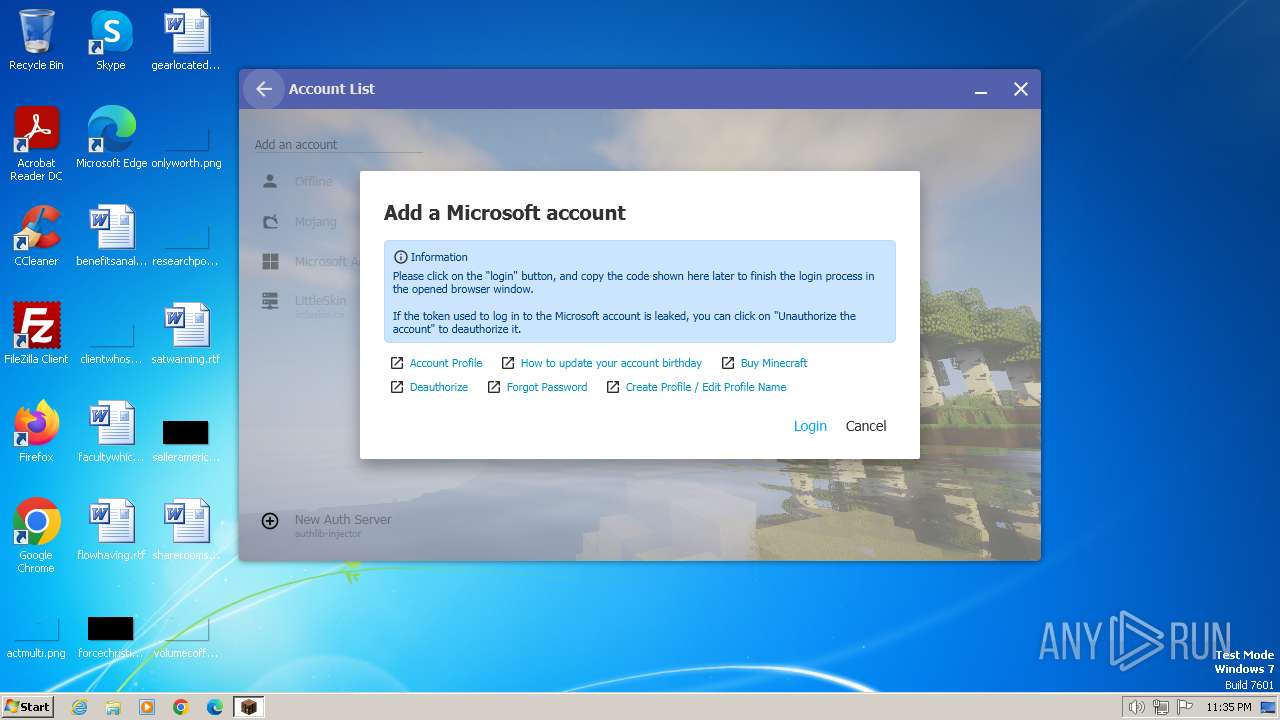Open the Skype desktop shortcut

(x=111, y=41)
